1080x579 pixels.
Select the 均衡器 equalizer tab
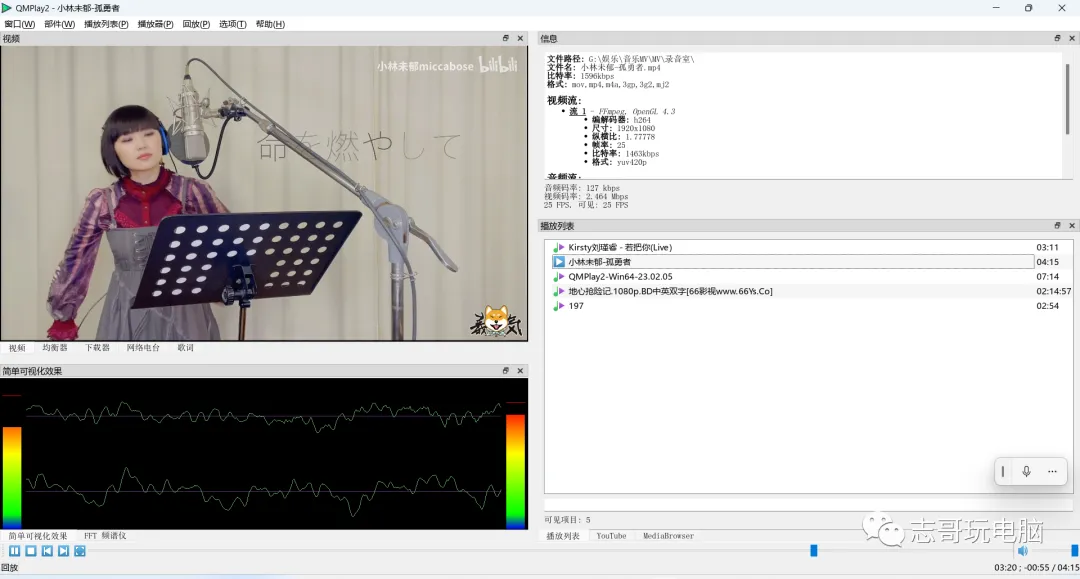tap(55, 348)
